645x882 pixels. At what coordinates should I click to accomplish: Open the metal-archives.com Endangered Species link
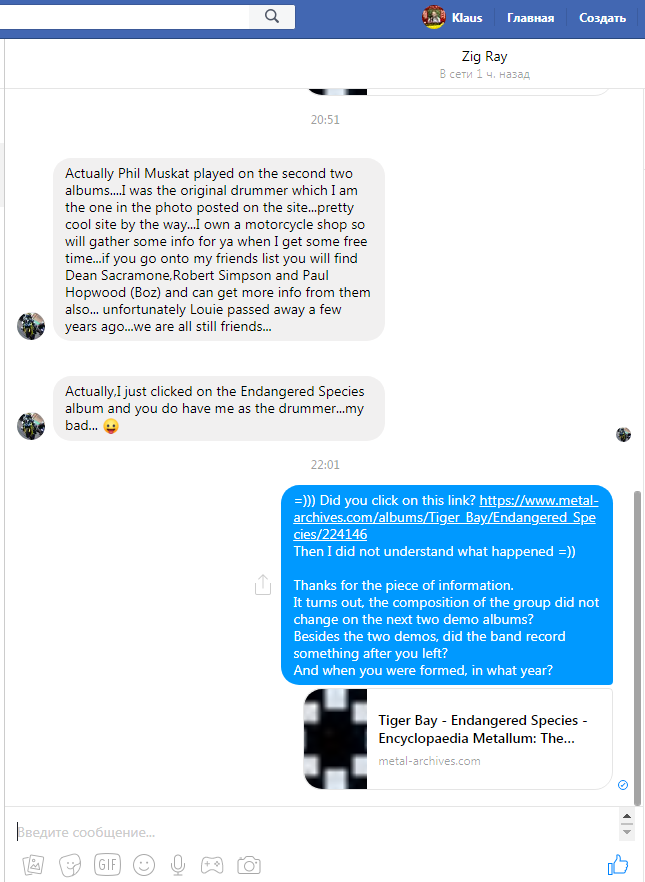(445, 517)
